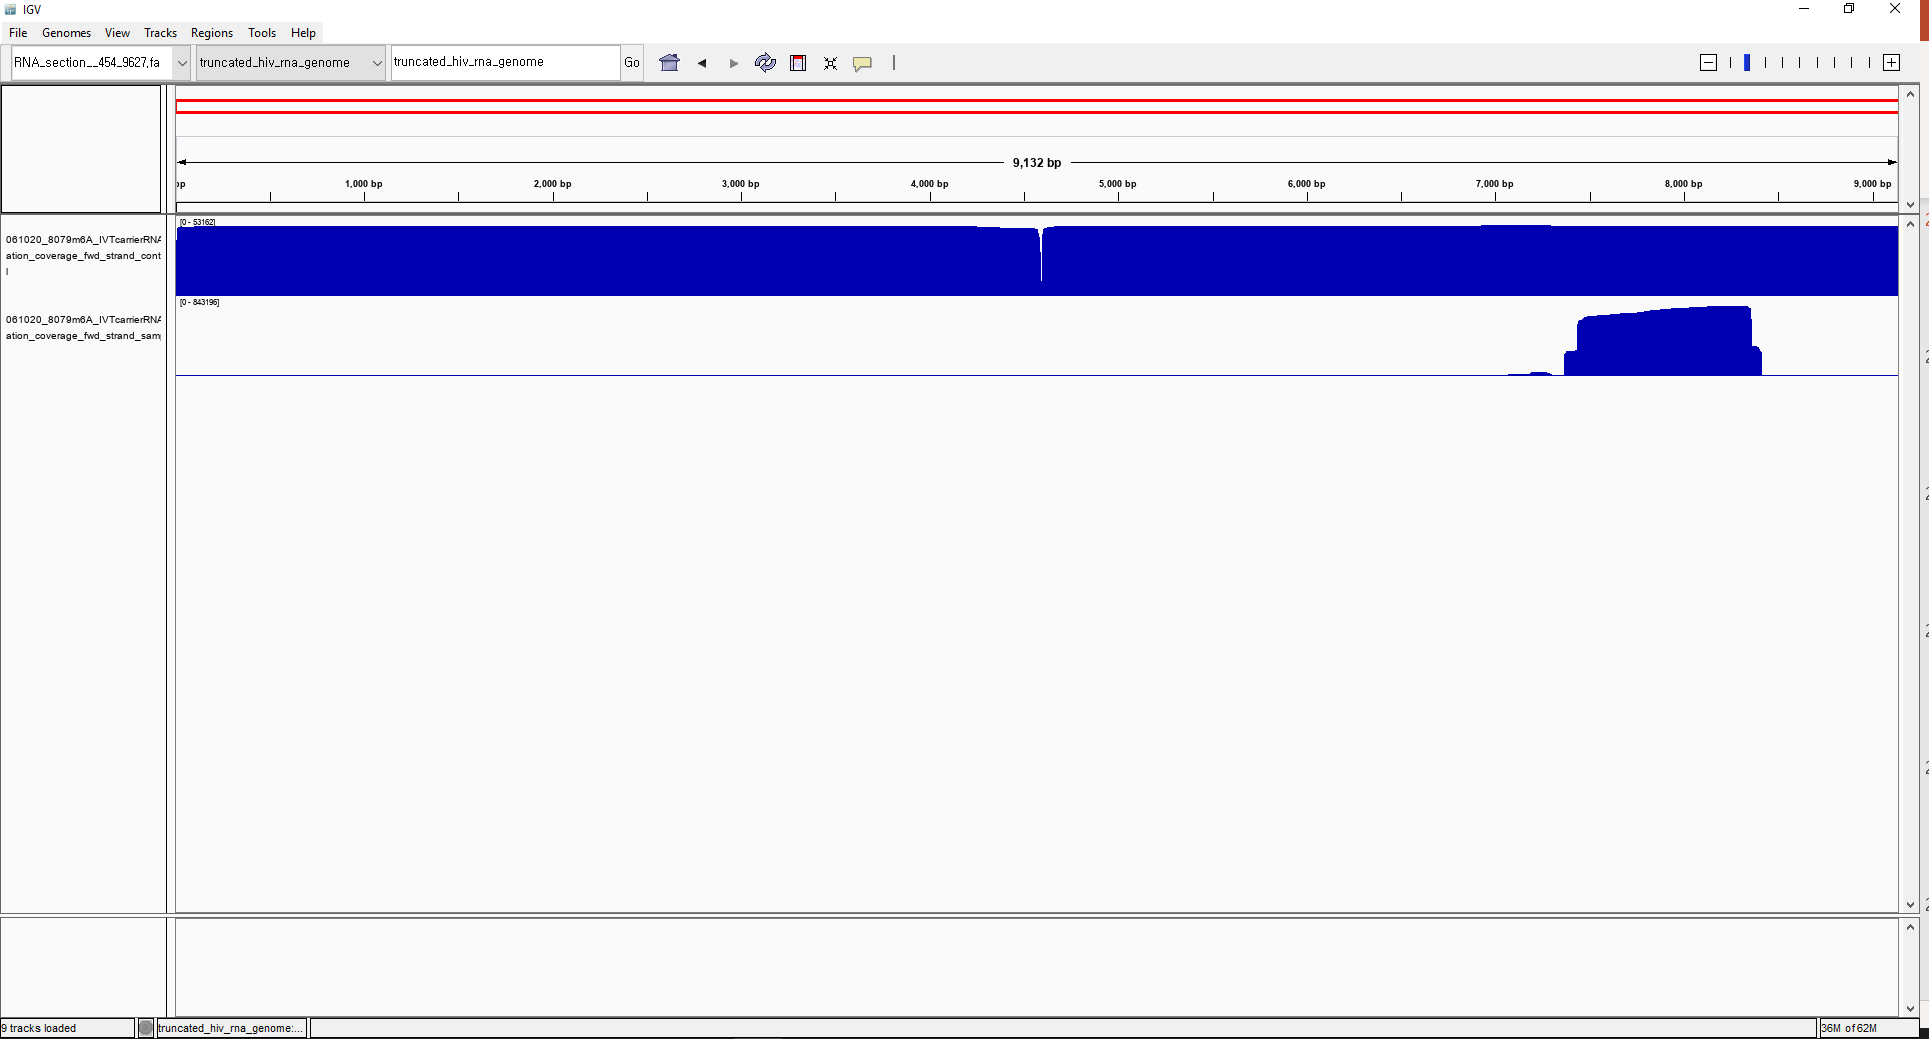Open the Tracks menu

pos(160,32)
